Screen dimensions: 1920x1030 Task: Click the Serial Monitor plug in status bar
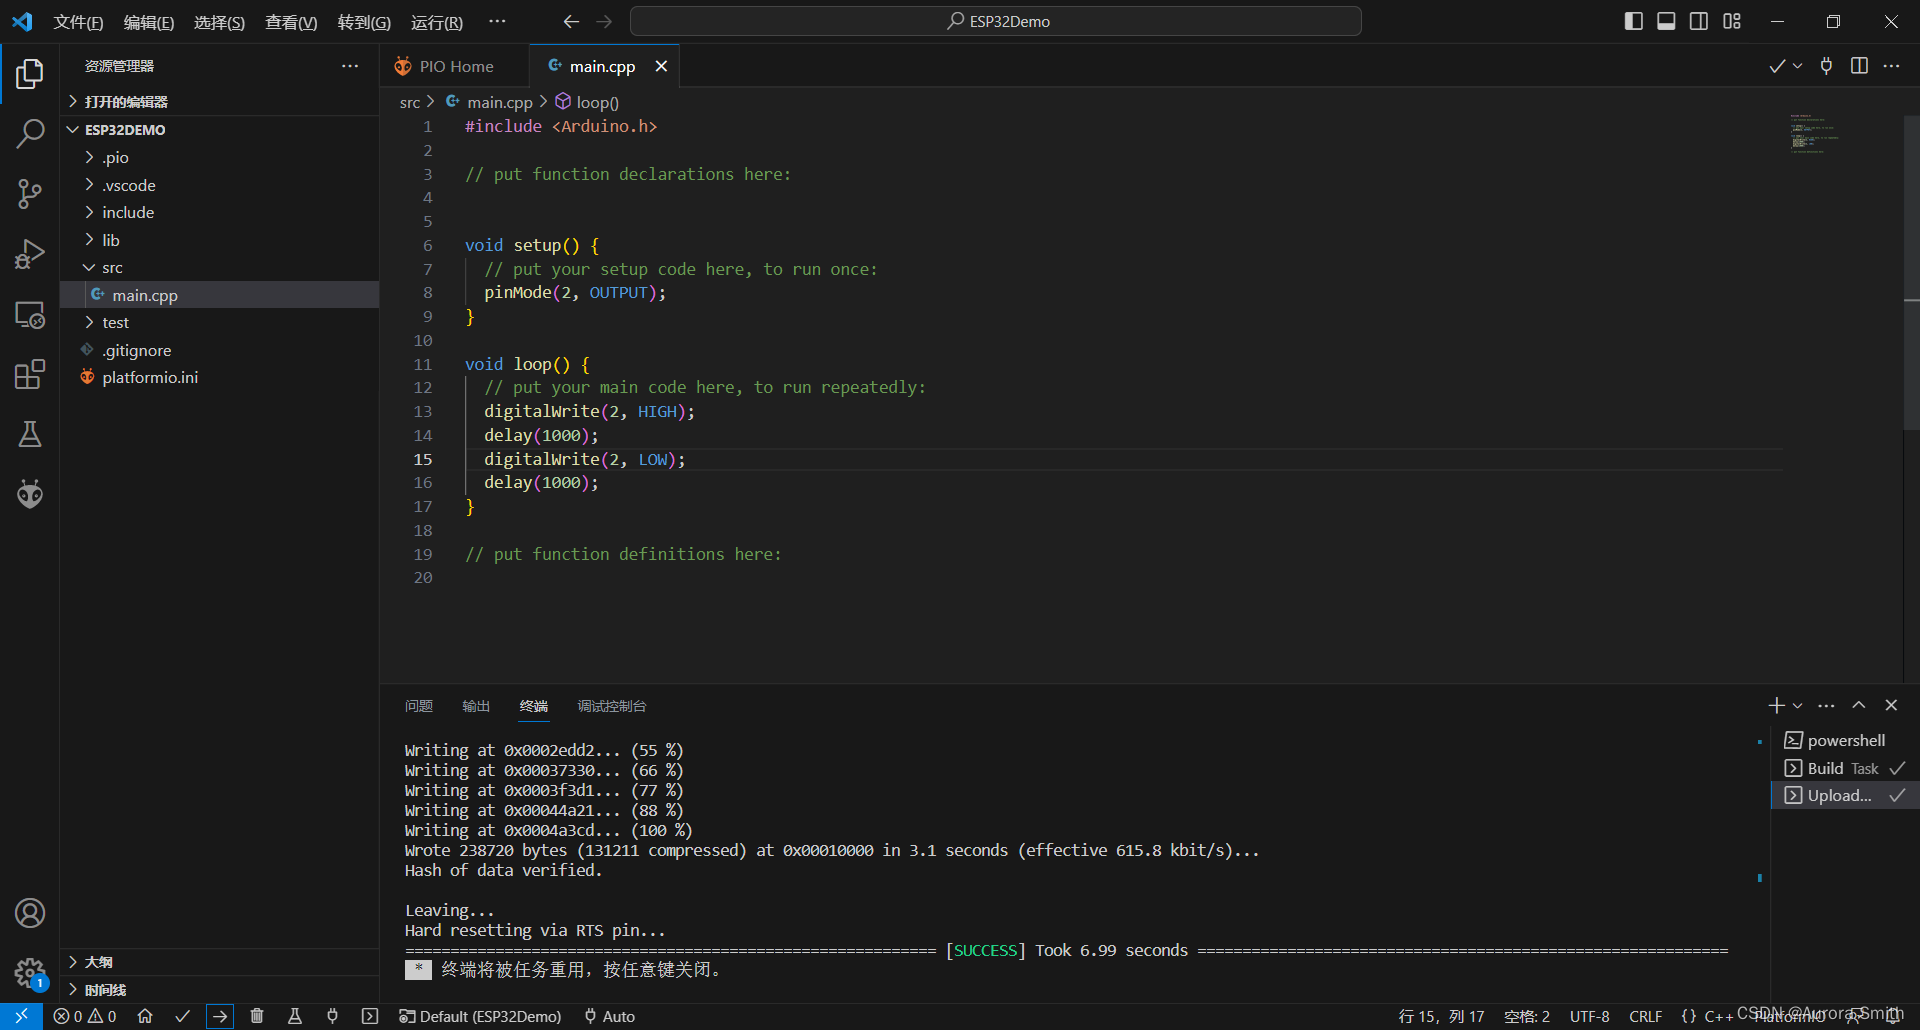(x=332, y=1016)
